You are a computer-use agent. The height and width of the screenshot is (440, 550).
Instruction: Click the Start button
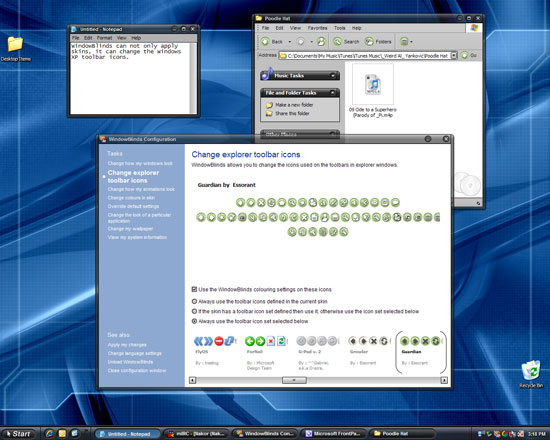pos(19,434)
